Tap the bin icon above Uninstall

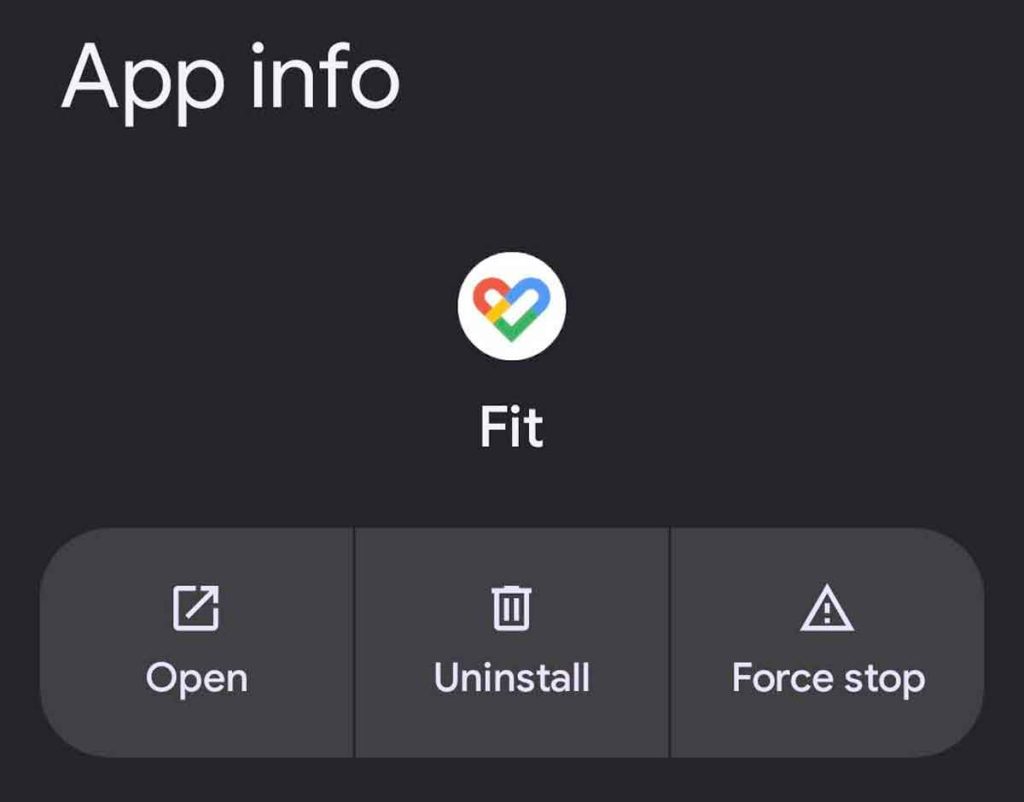[511, 608]
